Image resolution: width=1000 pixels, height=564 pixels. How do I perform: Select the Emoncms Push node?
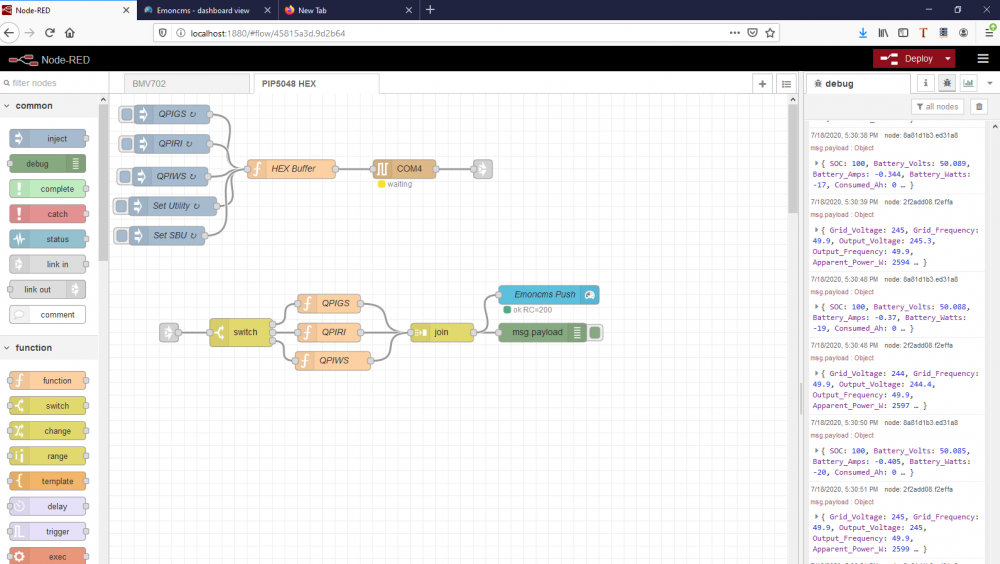pos(548,294)
